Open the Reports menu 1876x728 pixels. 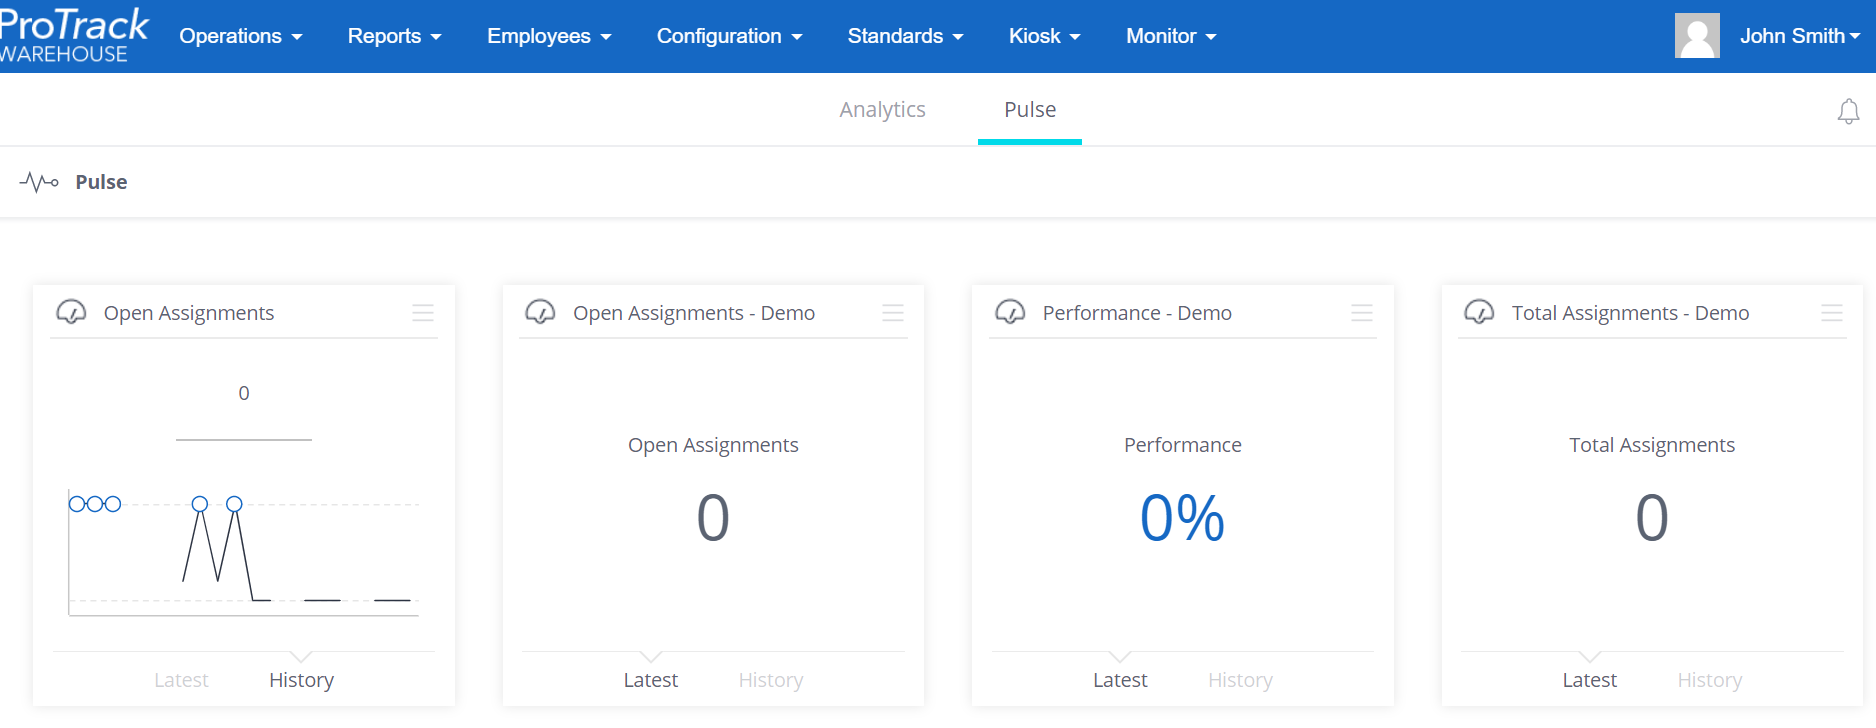click(394, 36)
